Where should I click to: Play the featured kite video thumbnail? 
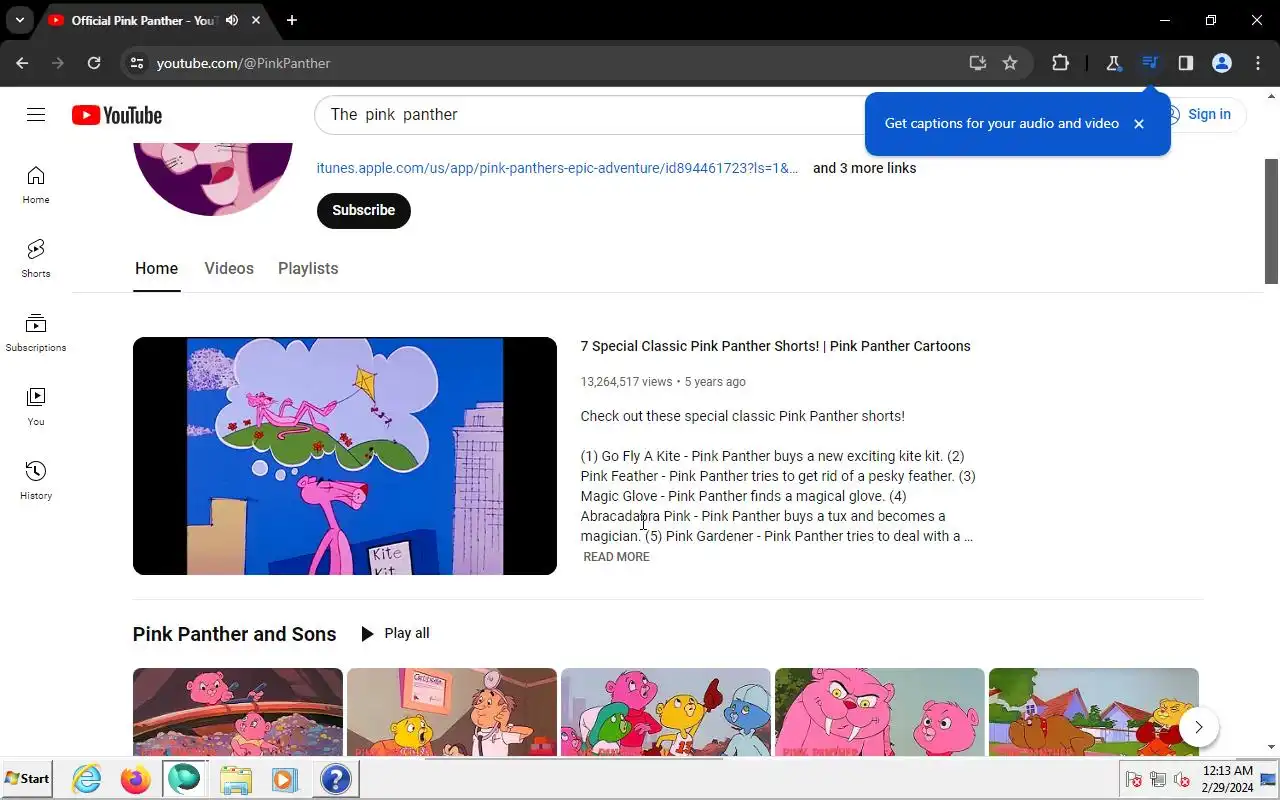point(345,456)
